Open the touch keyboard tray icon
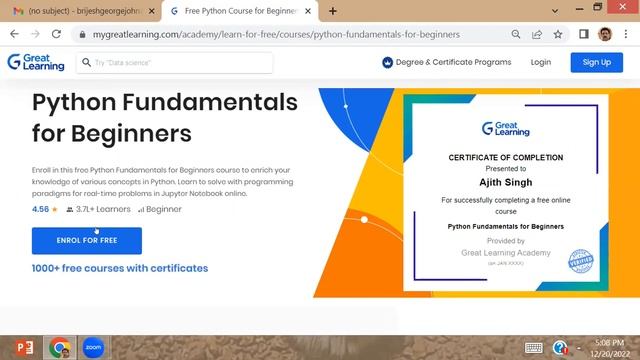 [x=533, y=348]
